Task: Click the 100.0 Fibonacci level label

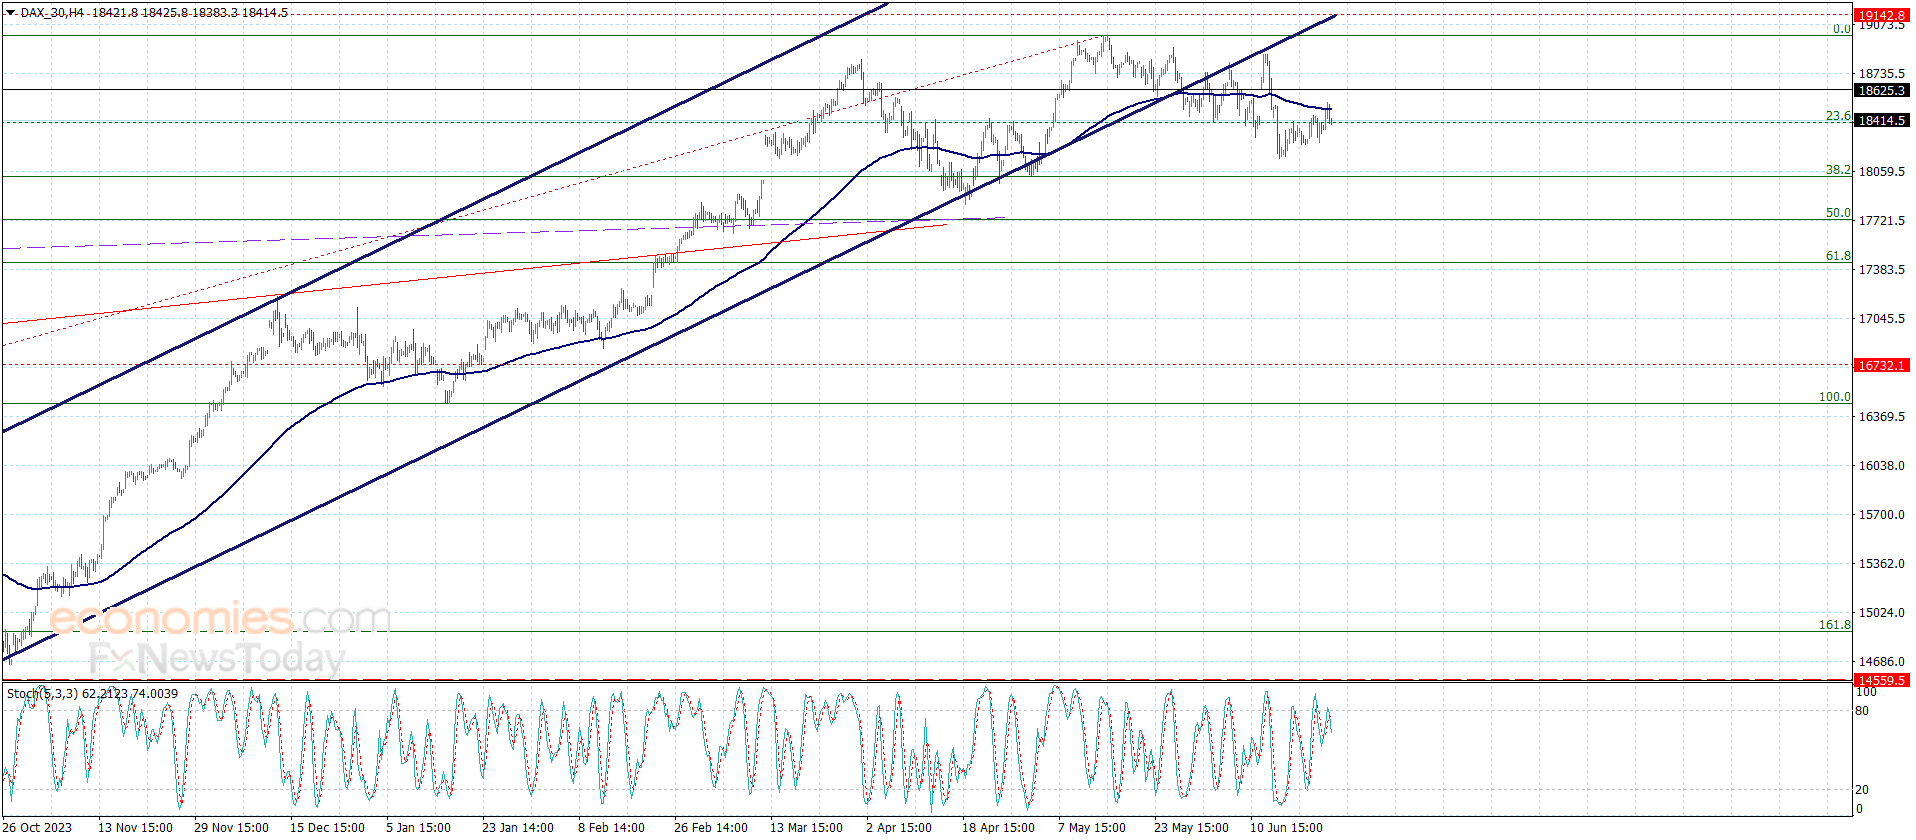Action: (x=1833, y=397)
